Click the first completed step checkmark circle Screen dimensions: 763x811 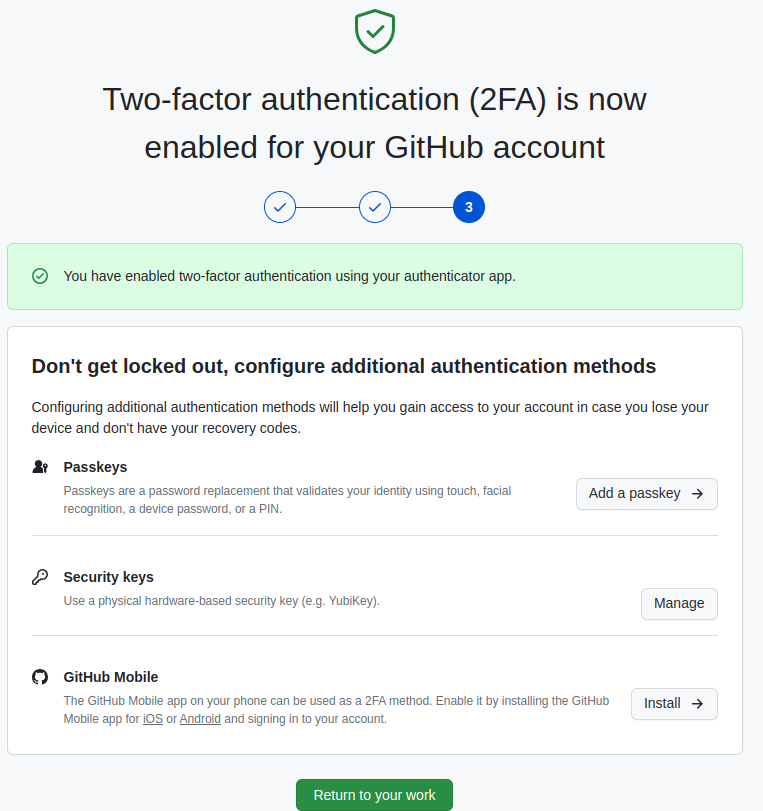click(x=280, y=207)
